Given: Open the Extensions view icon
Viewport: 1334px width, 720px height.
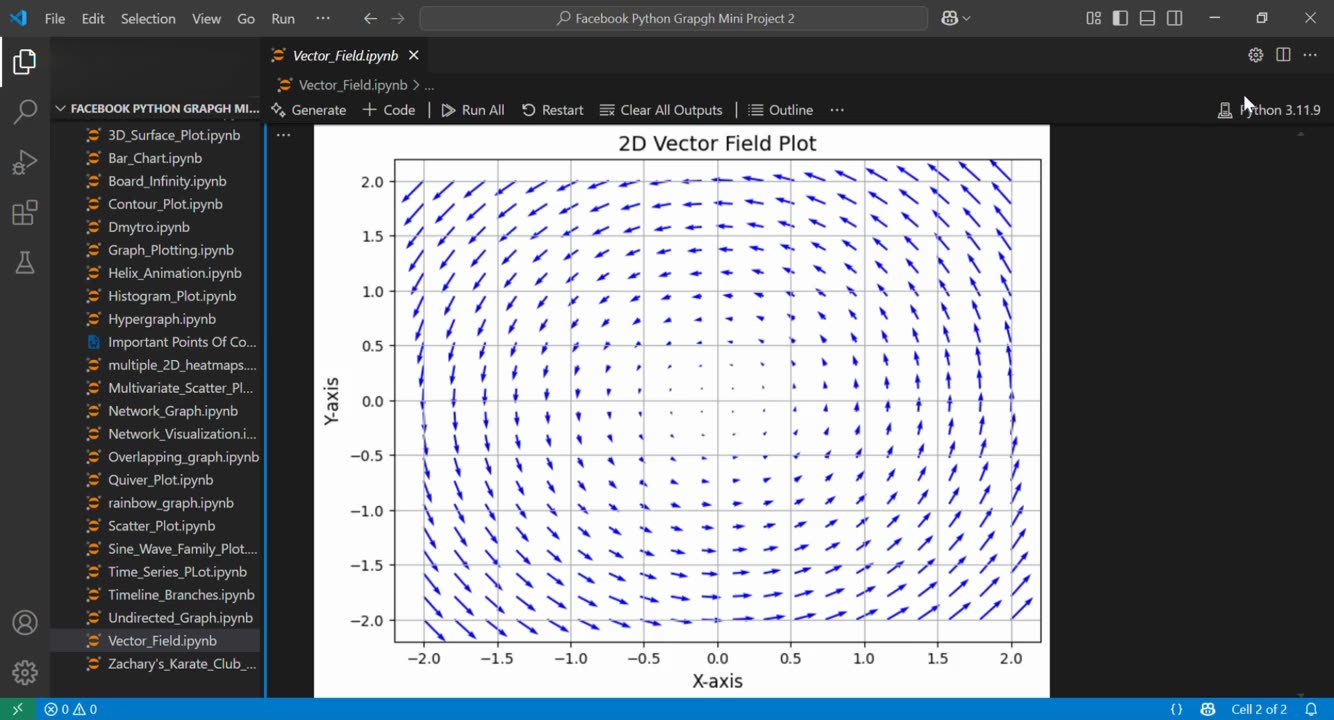Looking at the screenshot, I should (25, 213).
